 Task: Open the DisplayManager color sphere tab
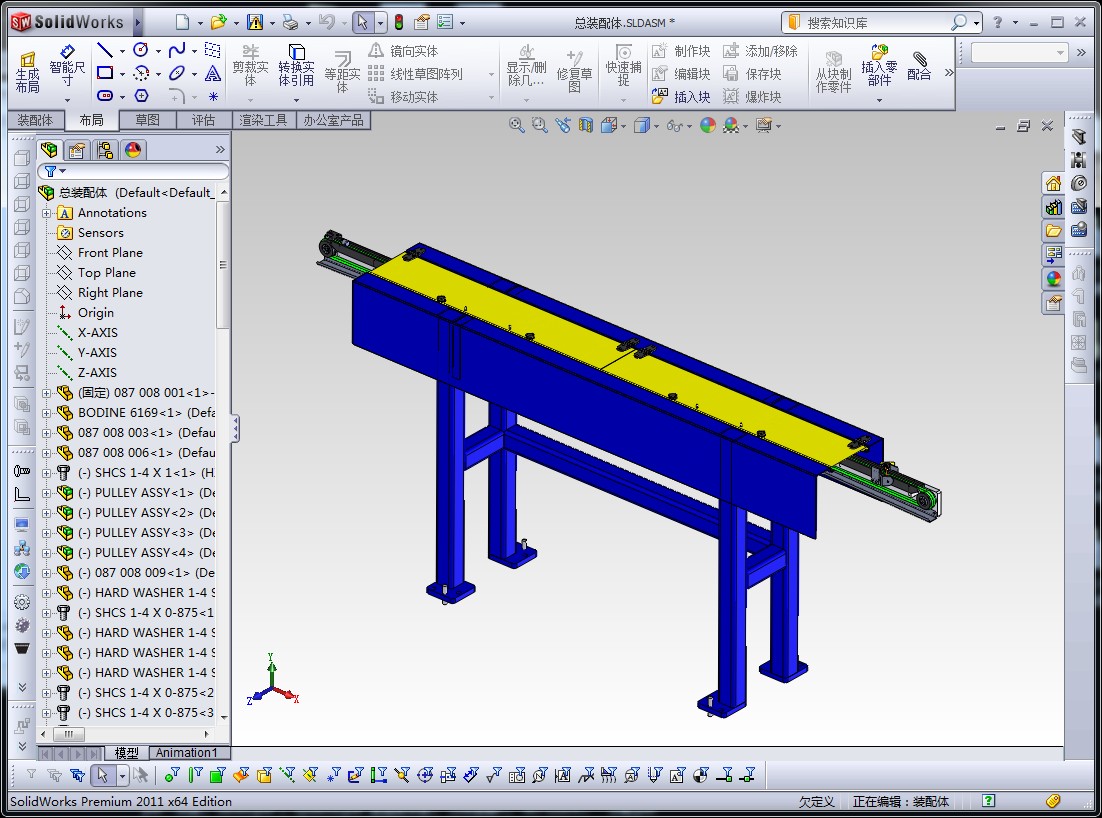(133, 150)
